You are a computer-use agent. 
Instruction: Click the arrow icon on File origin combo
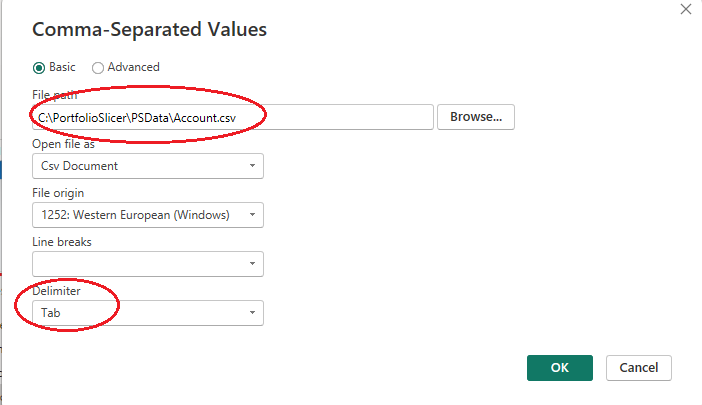pyautogui.click(x=252, y=215)
